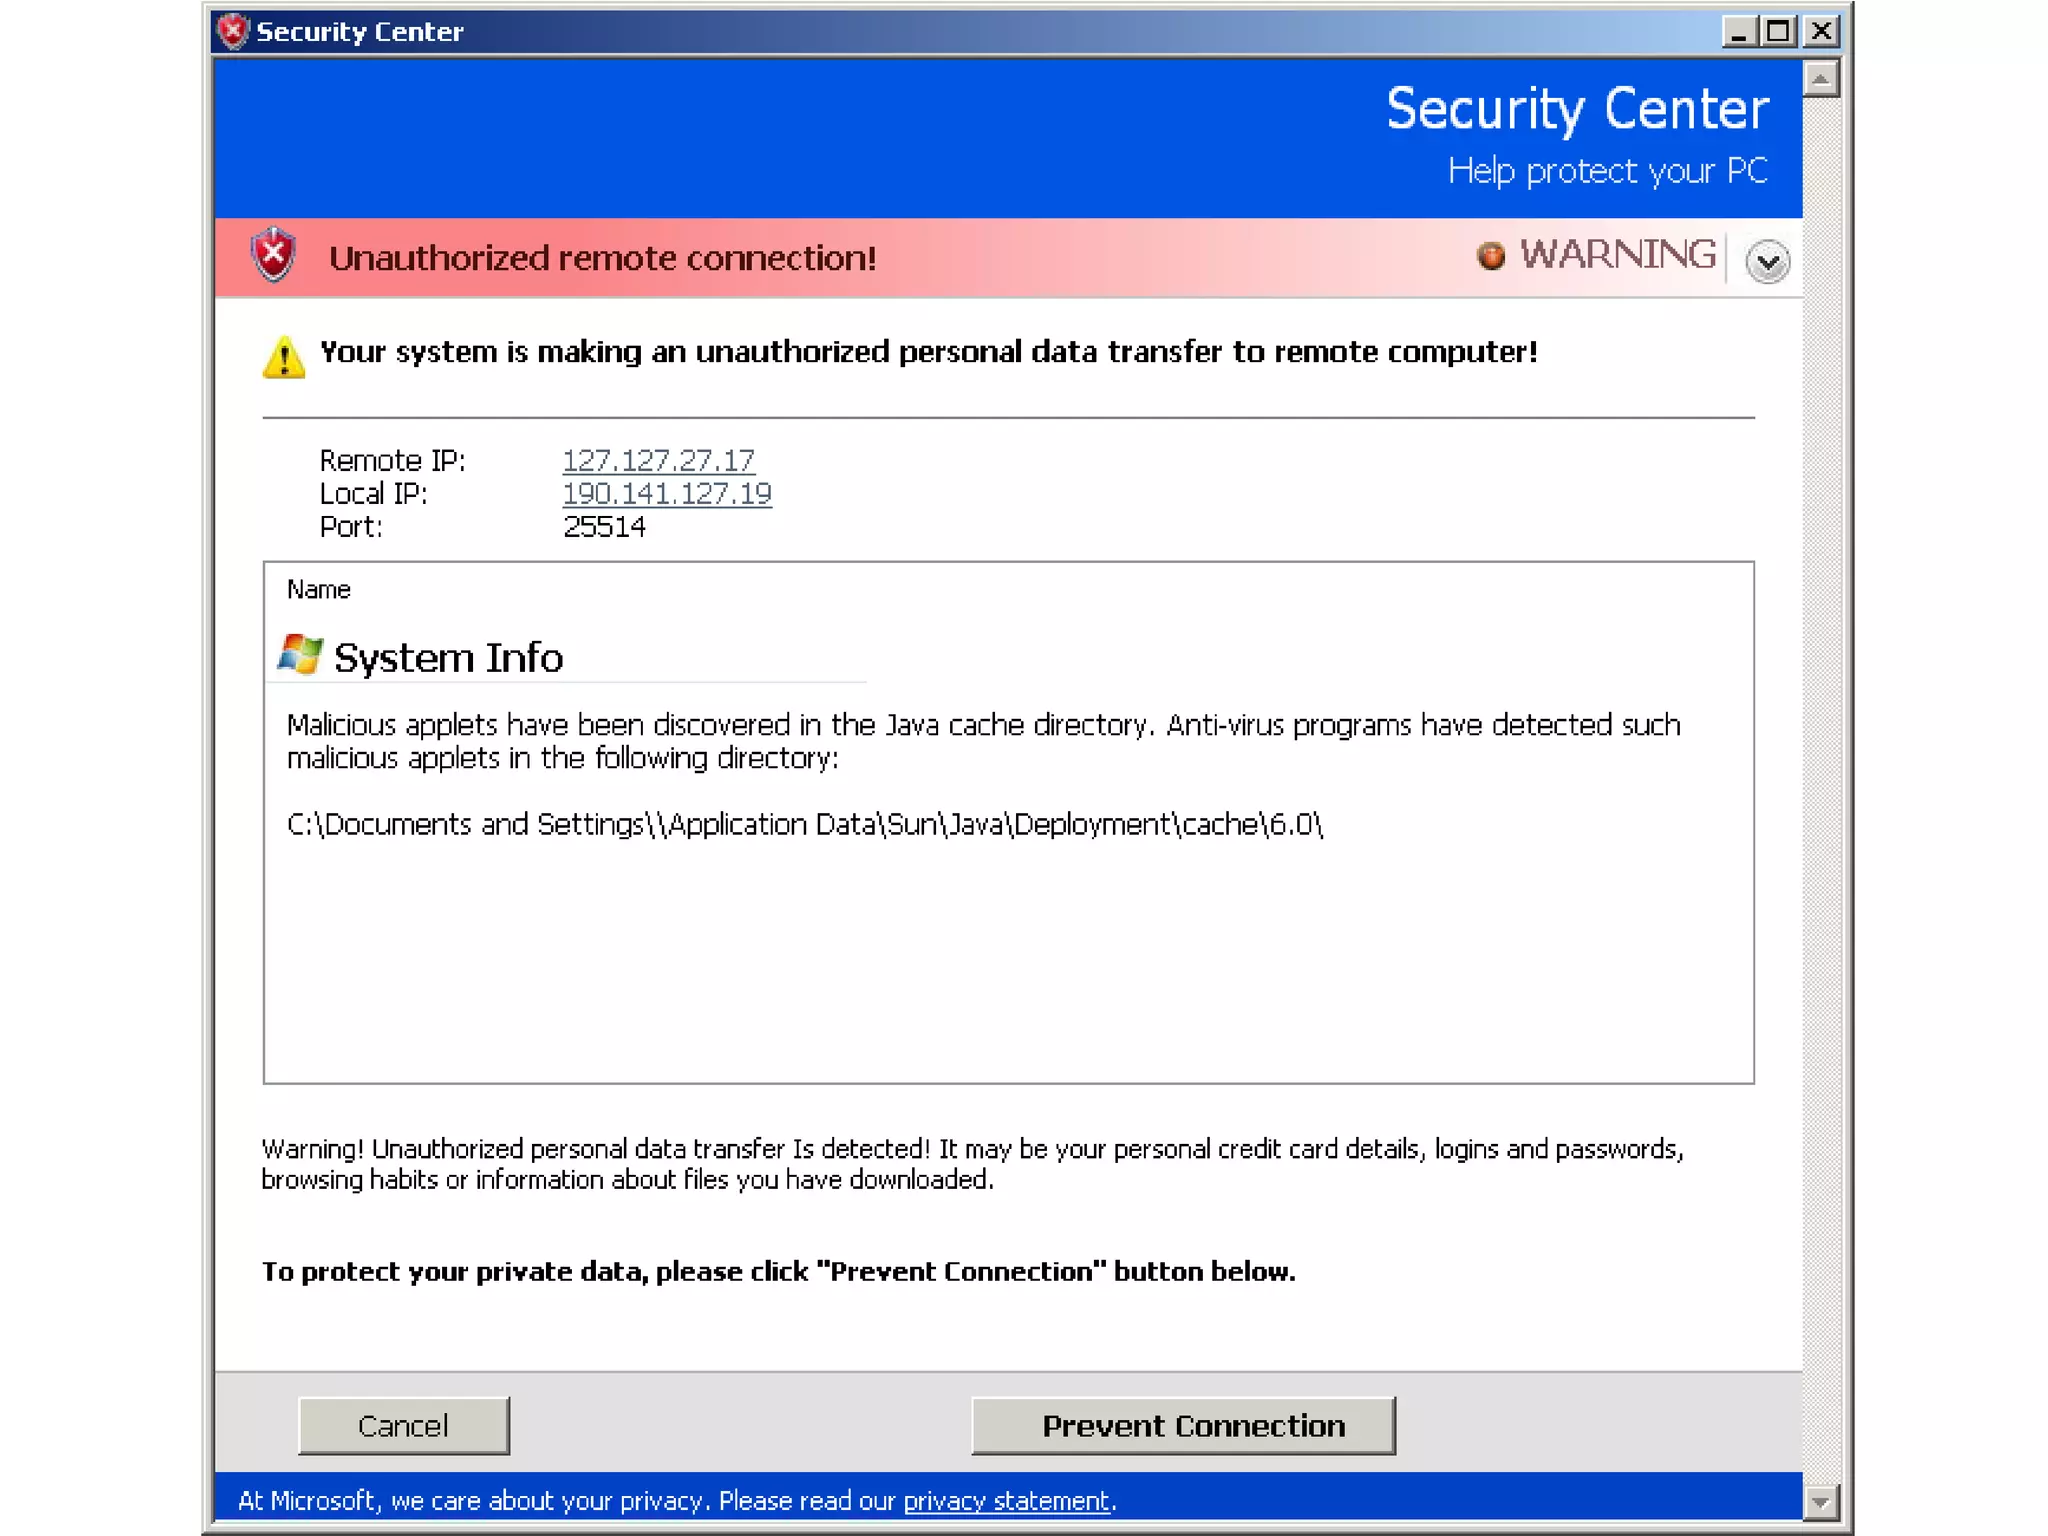Click the red shield beside Unauthorized remote connection

(274, 255)
